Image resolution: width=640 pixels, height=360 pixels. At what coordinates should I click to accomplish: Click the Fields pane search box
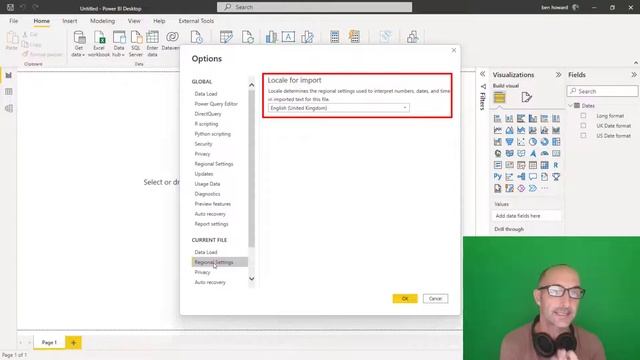point(602,91)
